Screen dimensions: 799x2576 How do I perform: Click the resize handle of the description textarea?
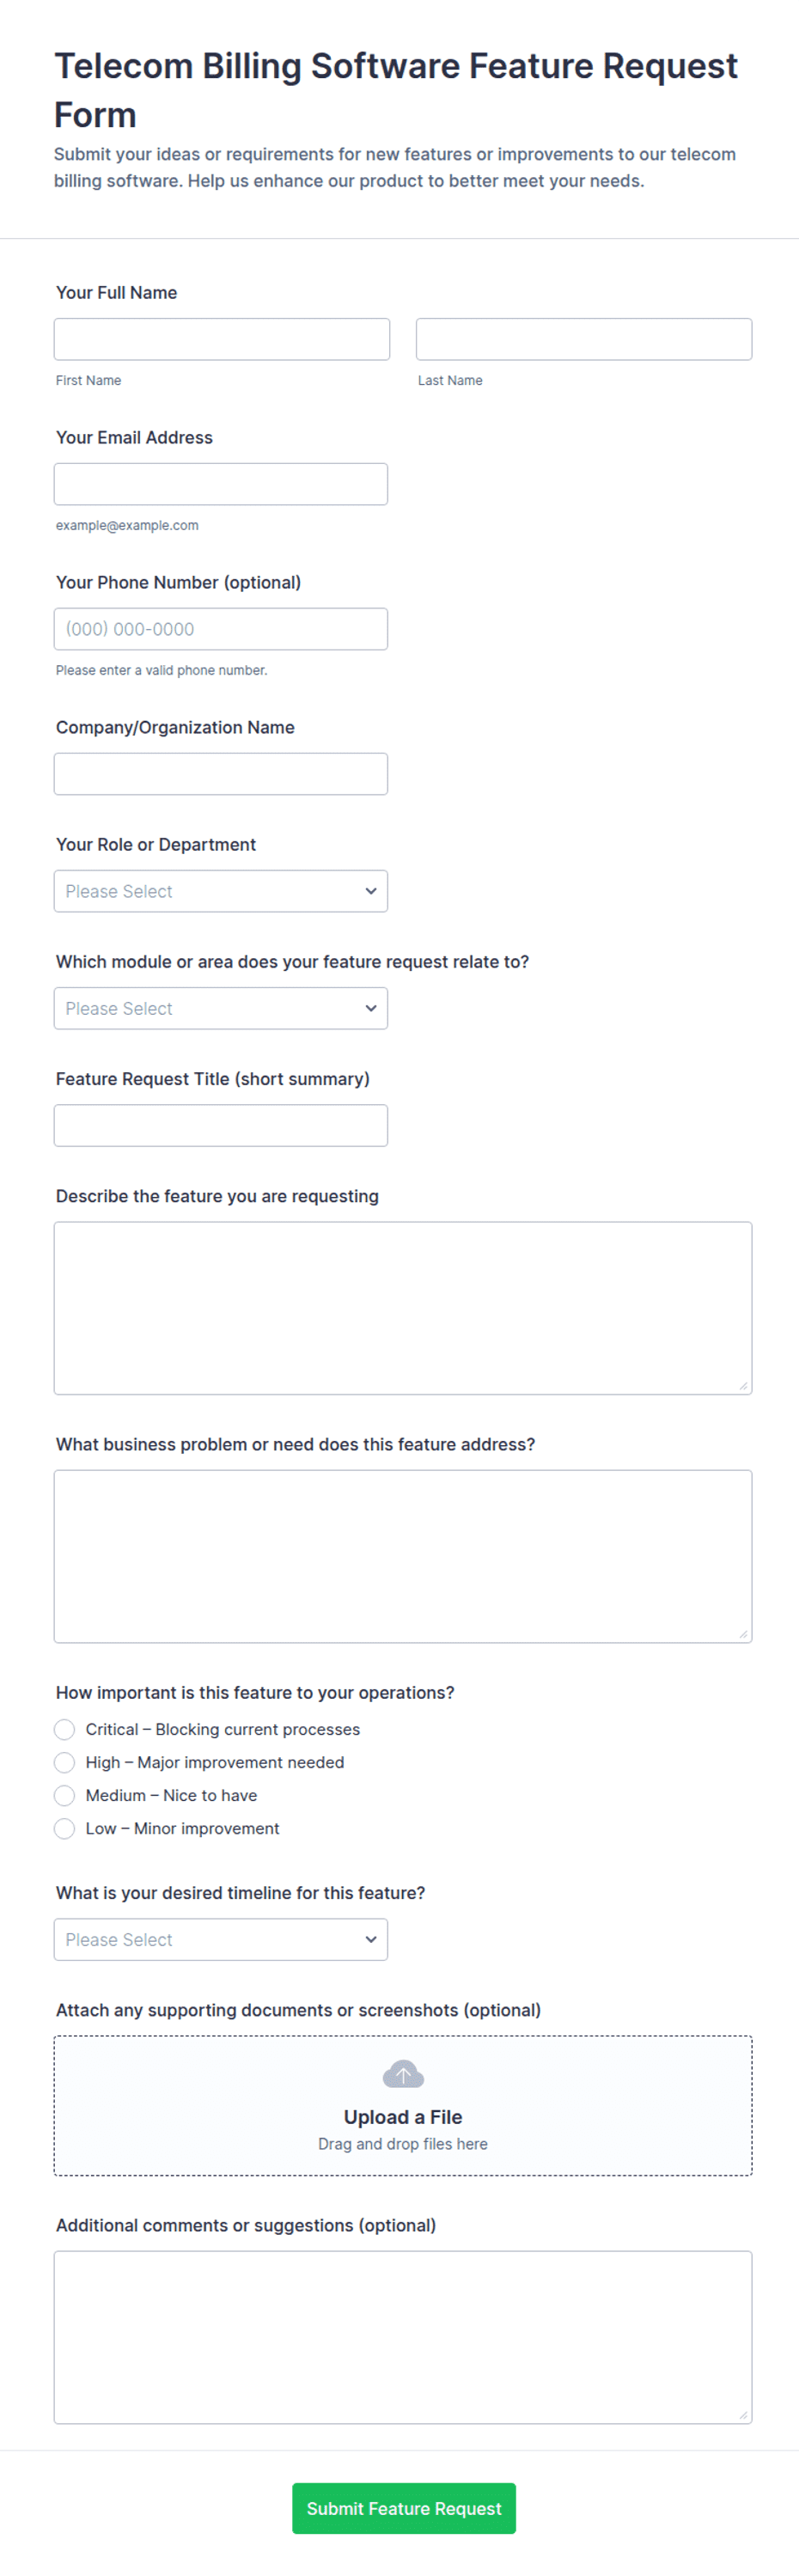pyautogui.click(x=743, y=1385)
